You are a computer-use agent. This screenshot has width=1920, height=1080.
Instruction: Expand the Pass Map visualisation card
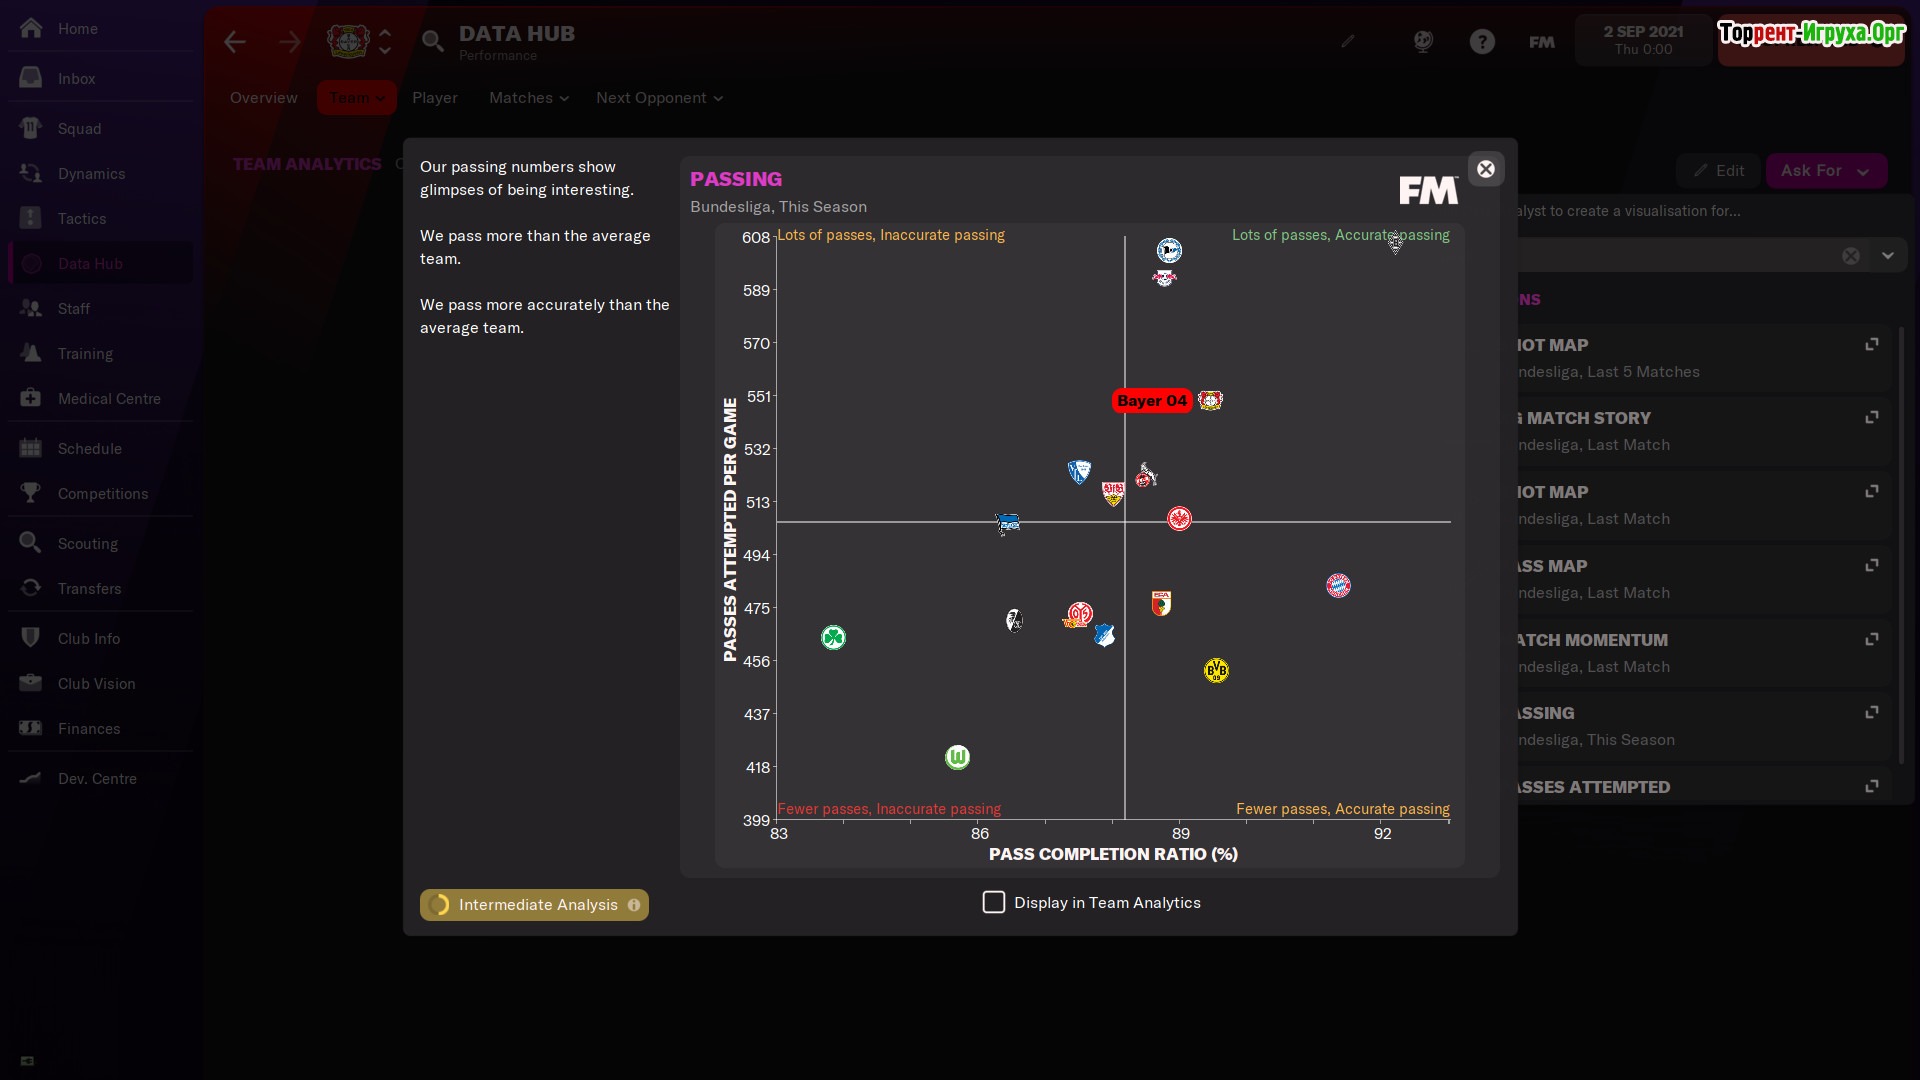click(1871, 566)
